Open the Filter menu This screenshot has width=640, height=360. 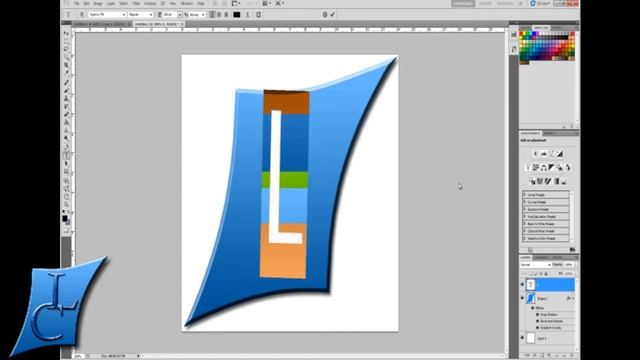coord(136,4)
